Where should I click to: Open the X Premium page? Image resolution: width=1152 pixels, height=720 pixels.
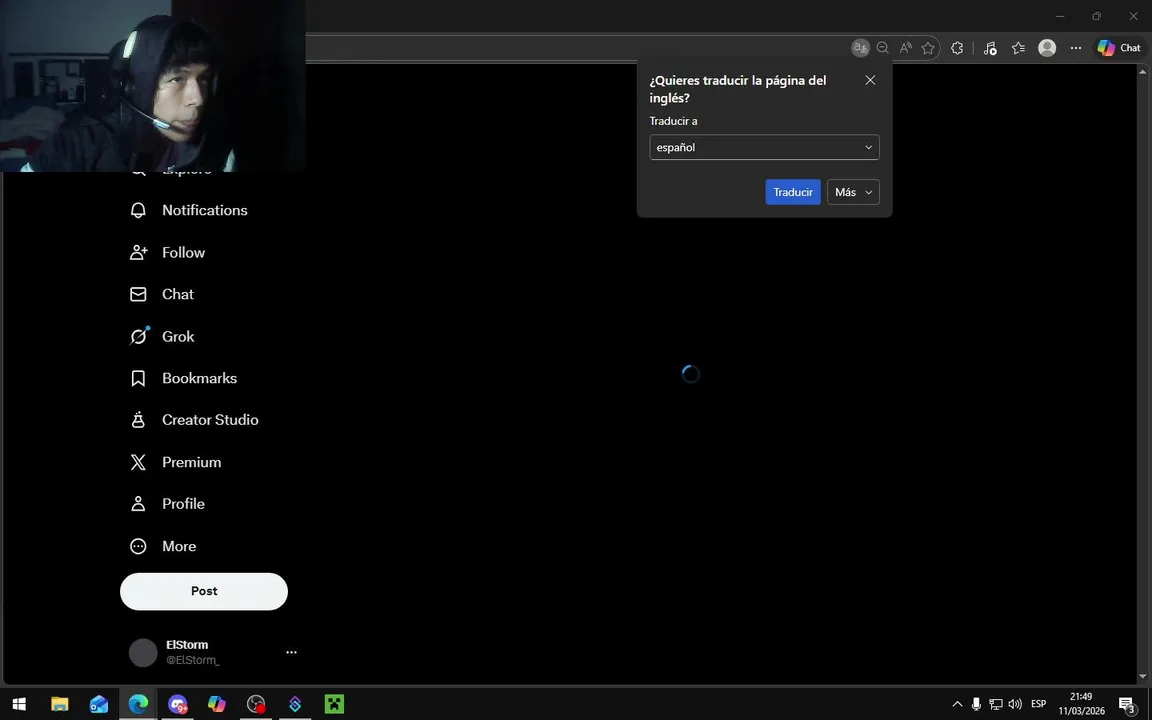pos(176,462)
